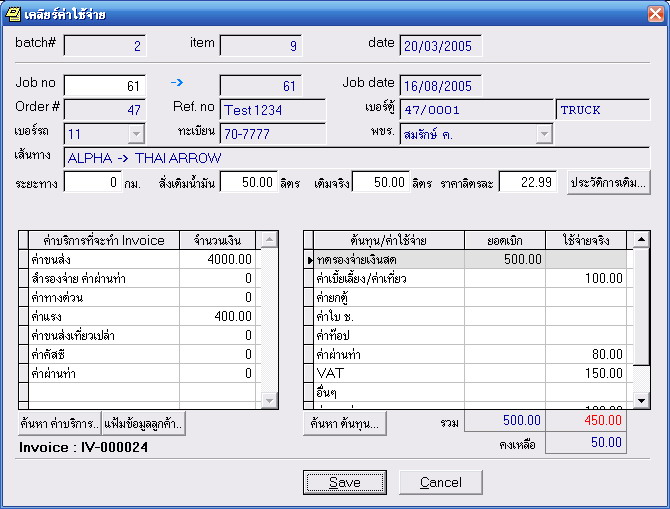Open the พขร. driver dropdown

click(x=544, y=134)
